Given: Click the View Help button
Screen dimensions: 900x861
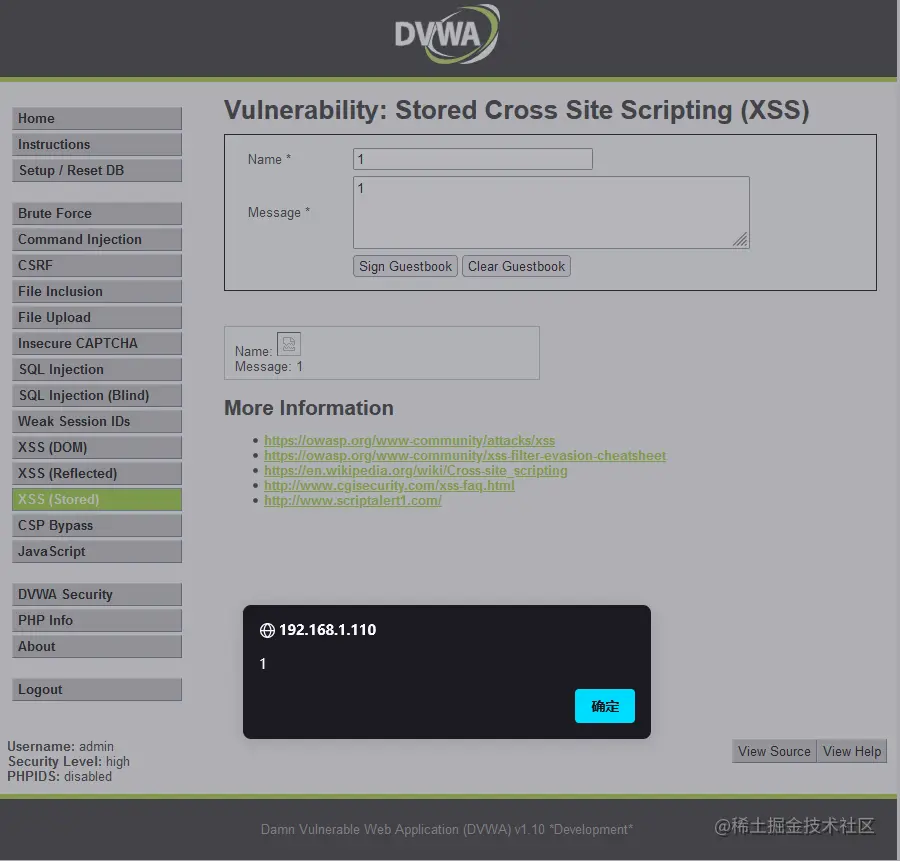Looking at the screenshot, I should (x=852, y=751).
